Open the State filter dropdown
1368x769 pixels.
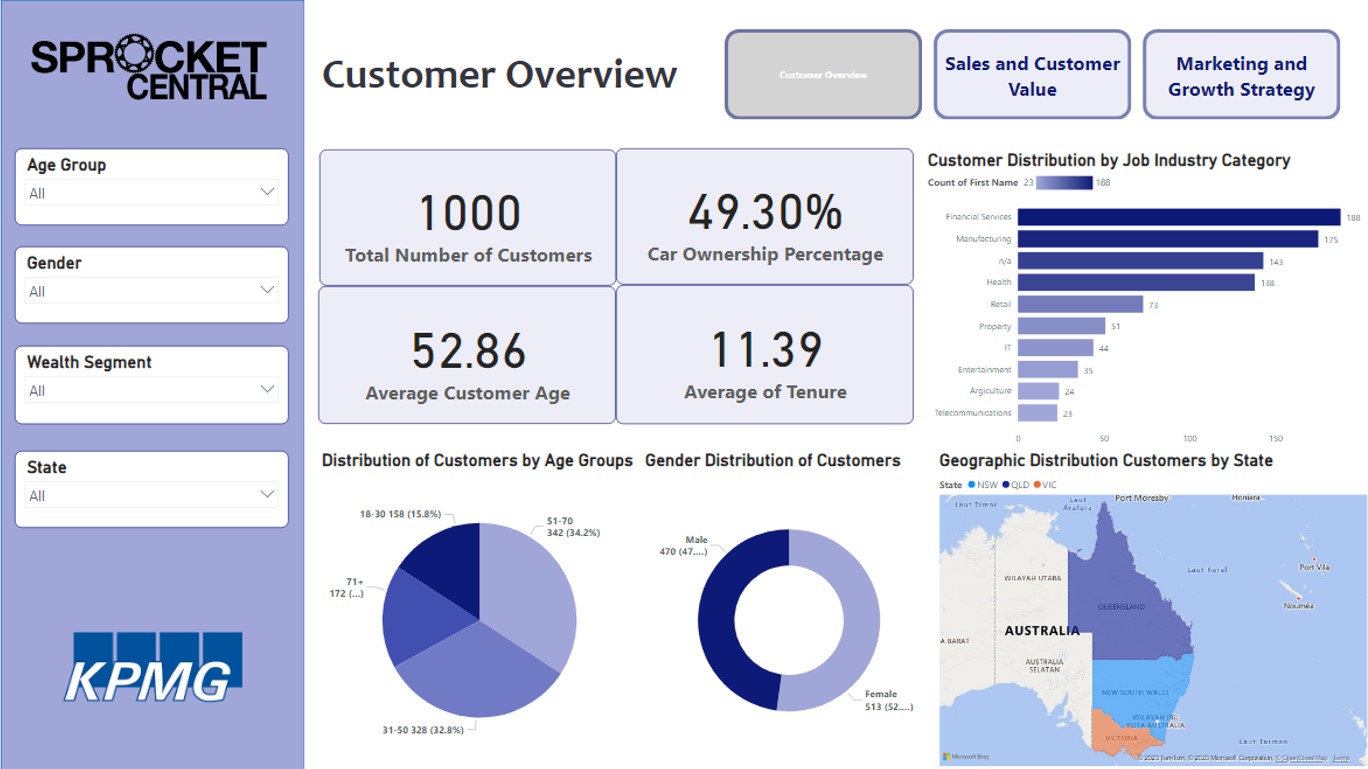267,494
